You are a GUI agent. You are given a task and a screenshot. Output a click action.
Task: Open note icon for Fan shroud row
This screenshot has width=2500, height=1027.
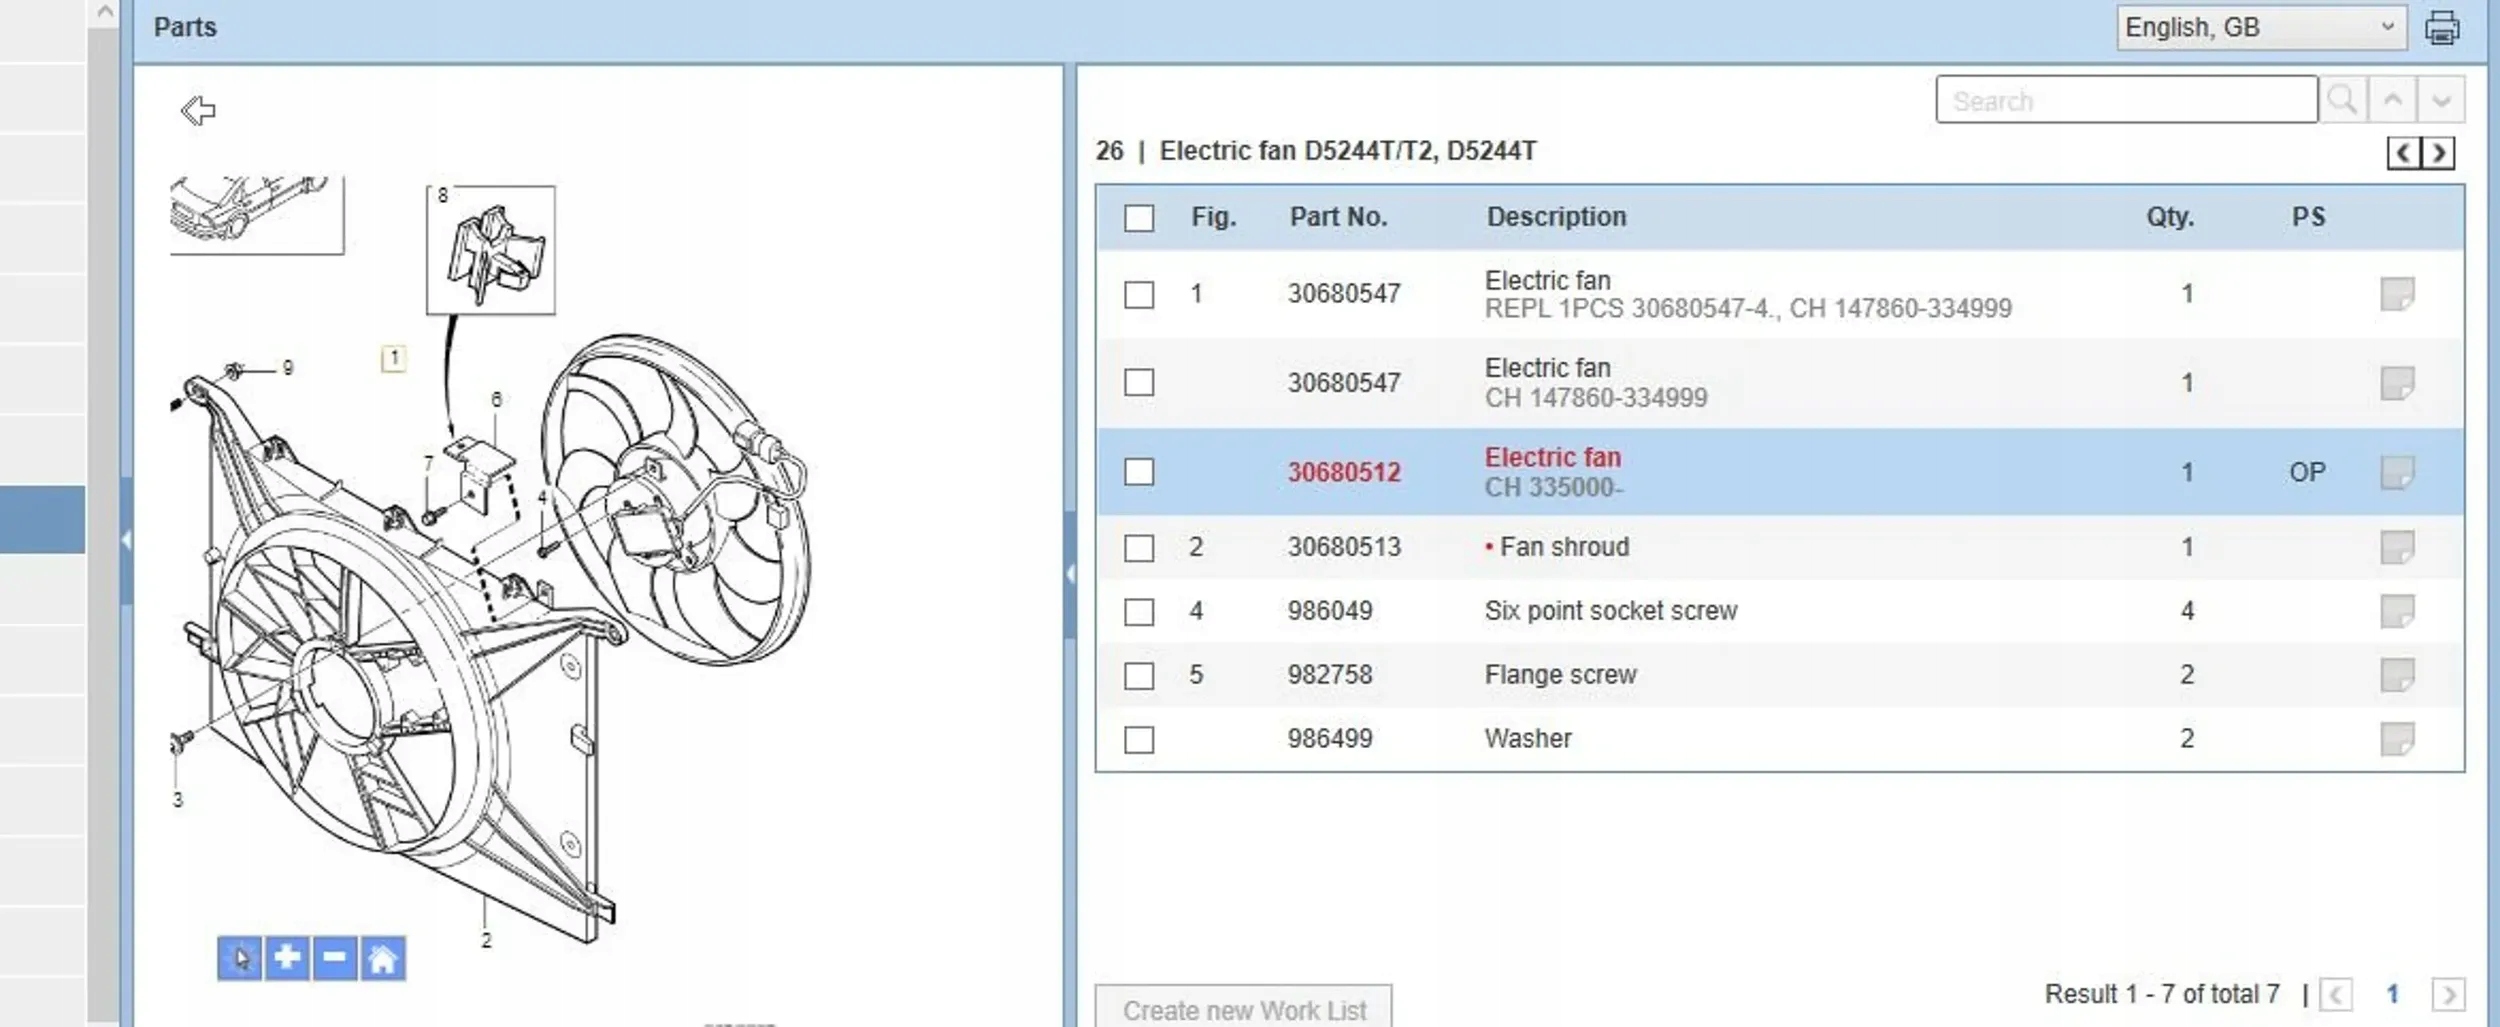tap(2397, 547)
